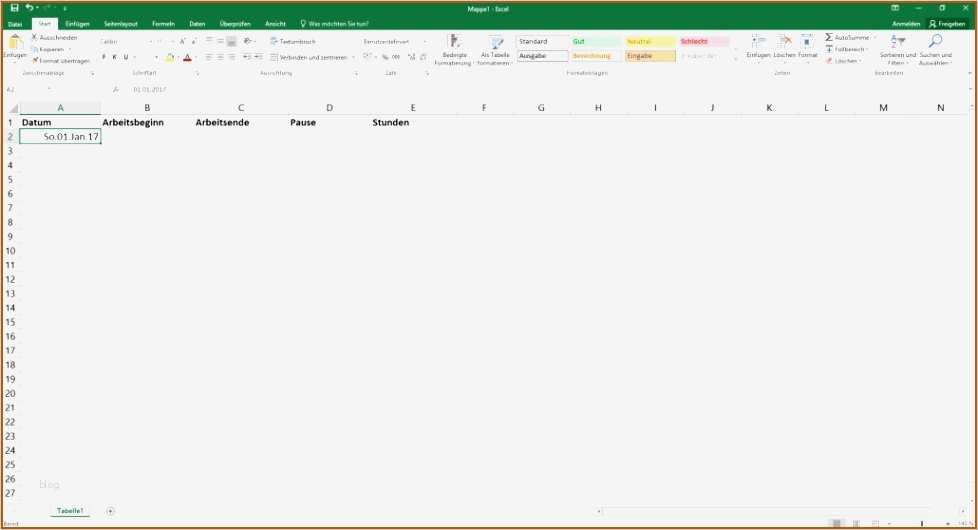Screen dimensions: 978x530
Task: Click the zoom slider in the status bar
Action: tap(921, 523)
